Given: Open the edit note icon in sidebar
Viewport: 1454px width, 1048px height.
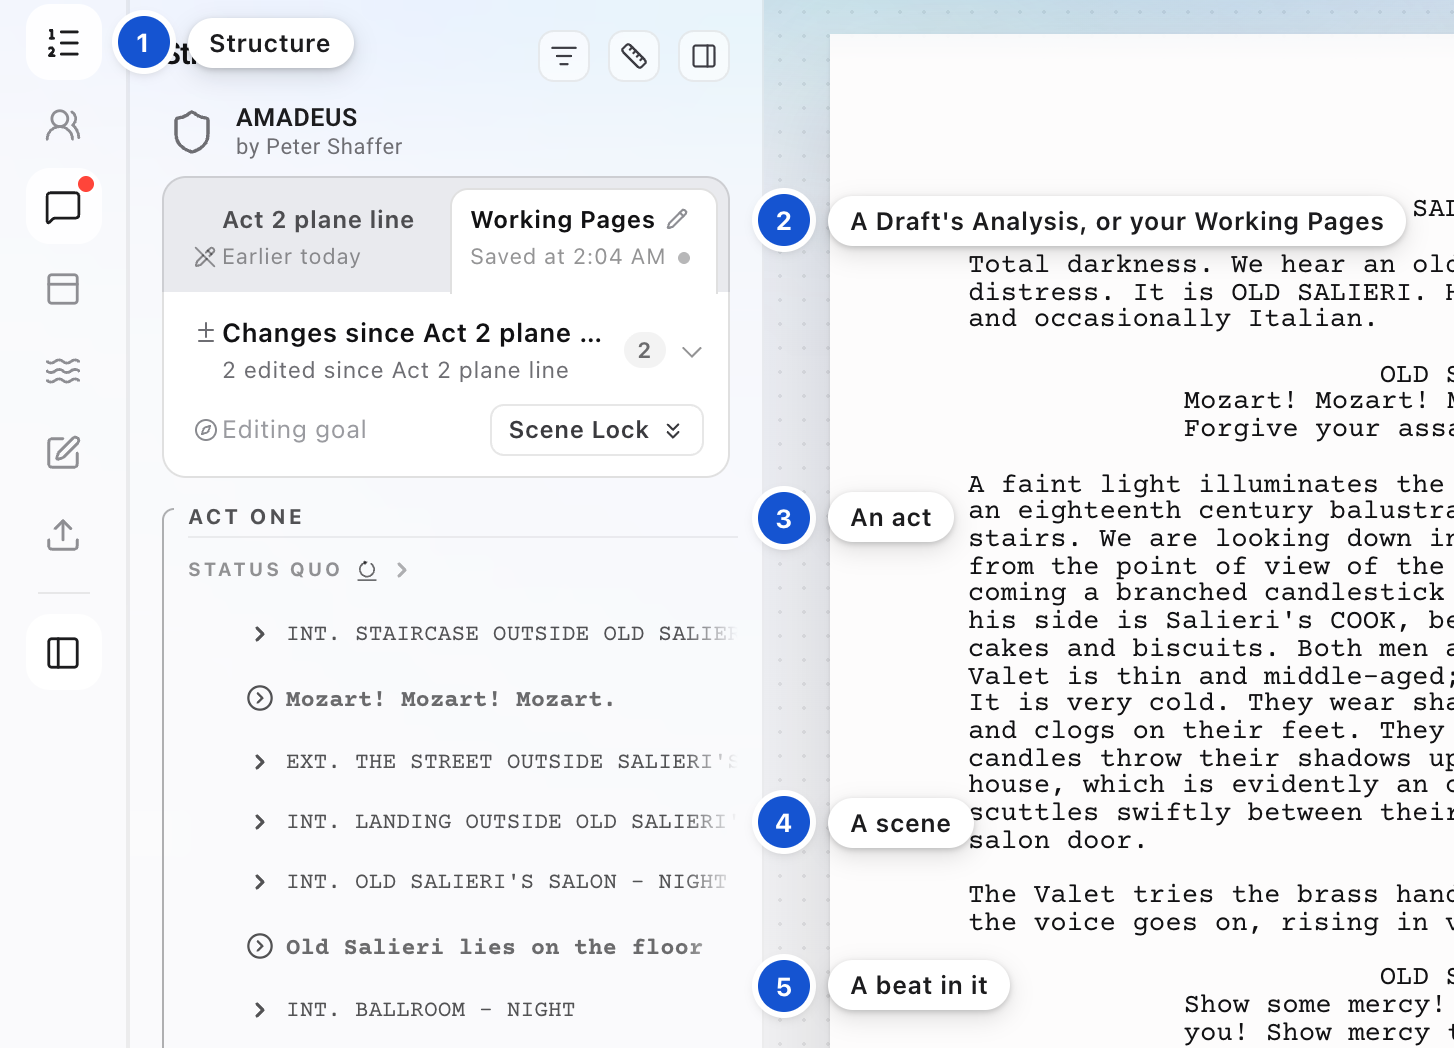Looking at the screenshot, I should (63, 453).
